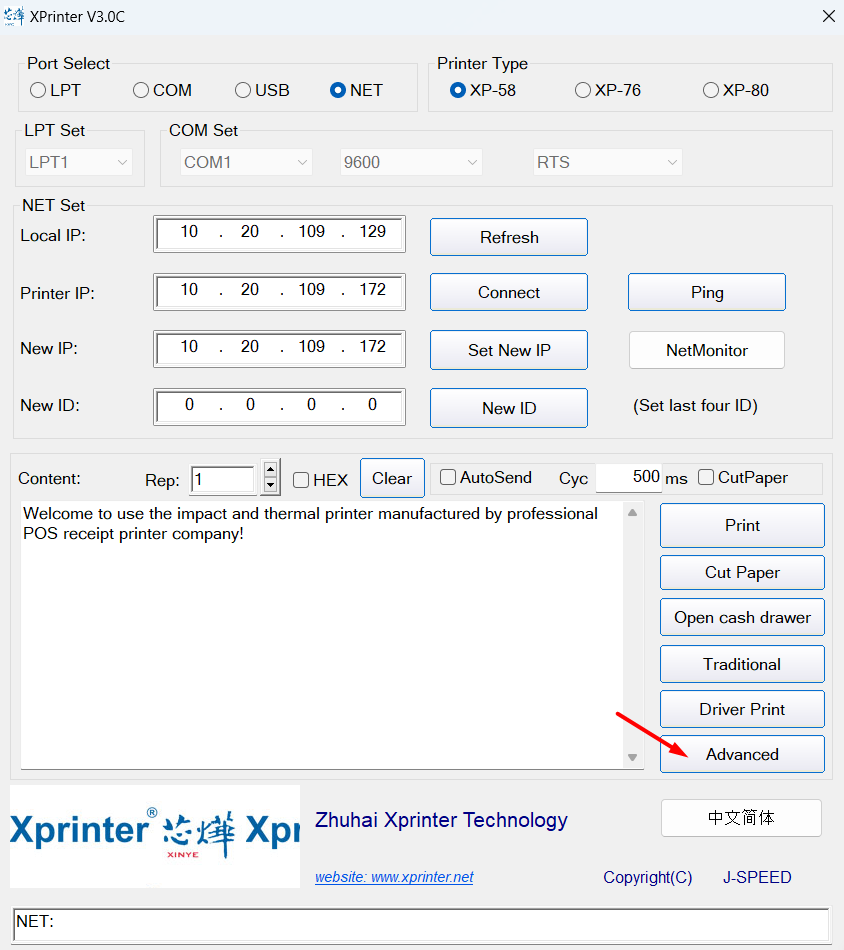Increment Rep value with up stepper

(270, 471)
